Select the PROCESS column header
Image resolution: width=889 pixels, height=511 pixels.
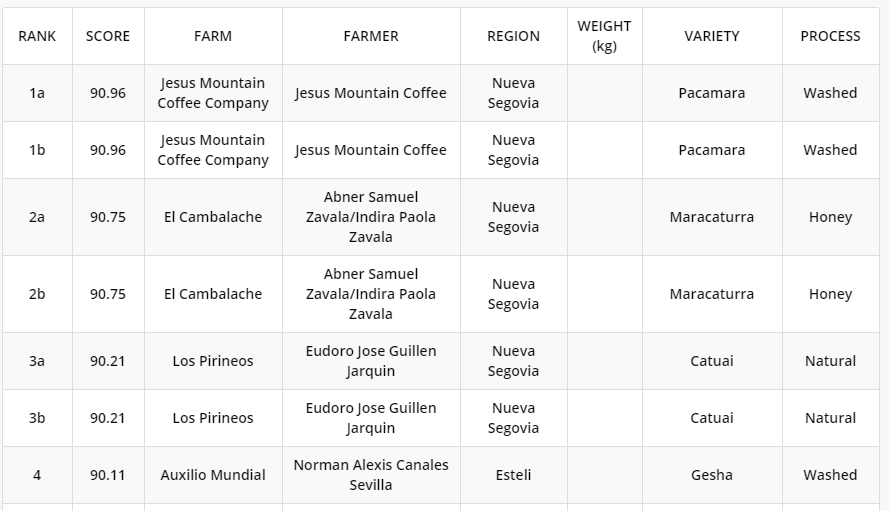point(830,36)
